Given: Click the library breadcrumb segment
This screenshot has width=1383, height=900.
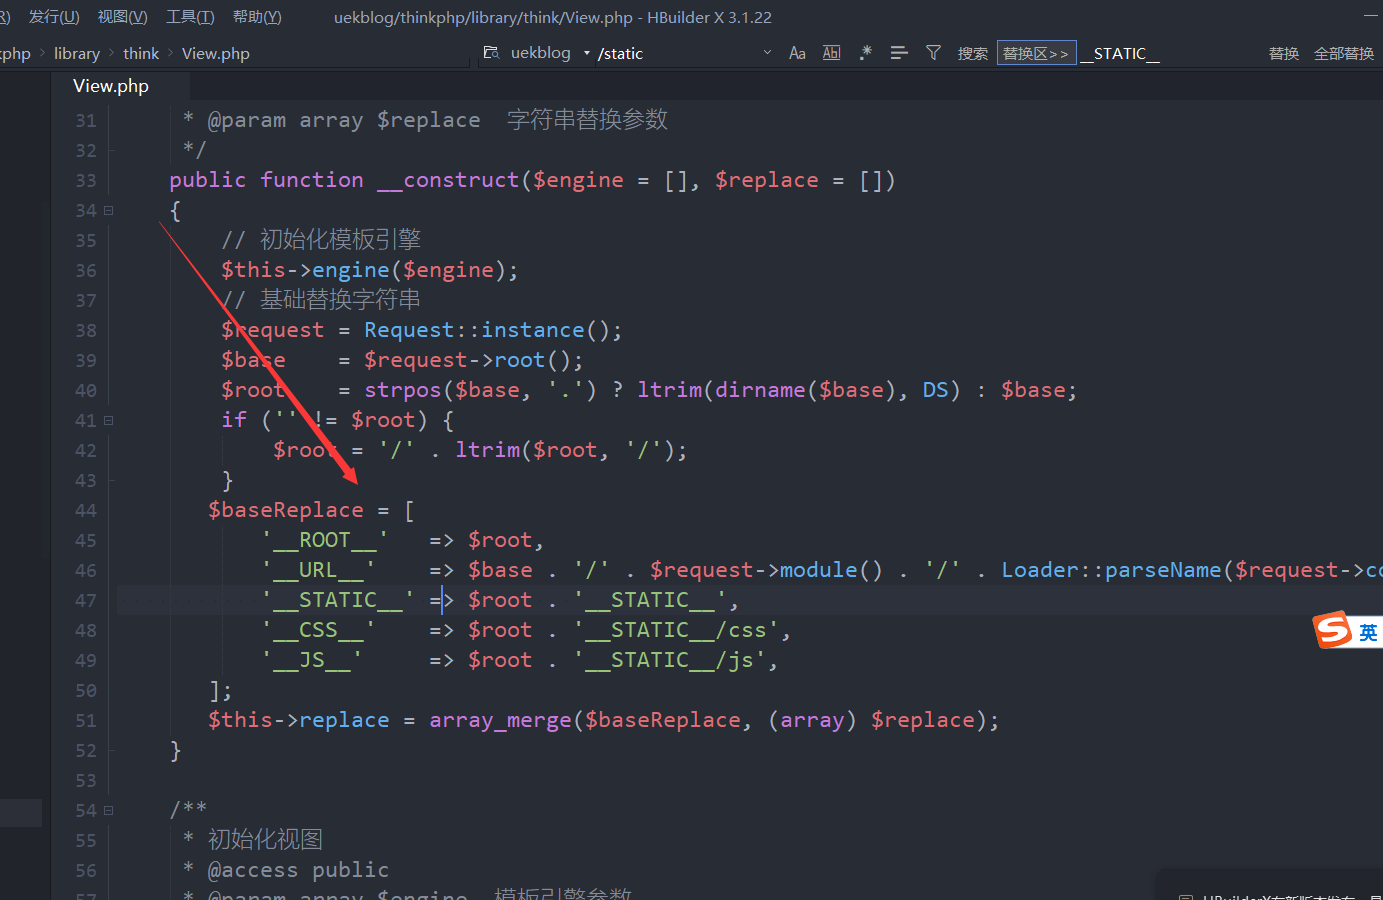Looking at the screenshot, I should click(x=77, y=53).
